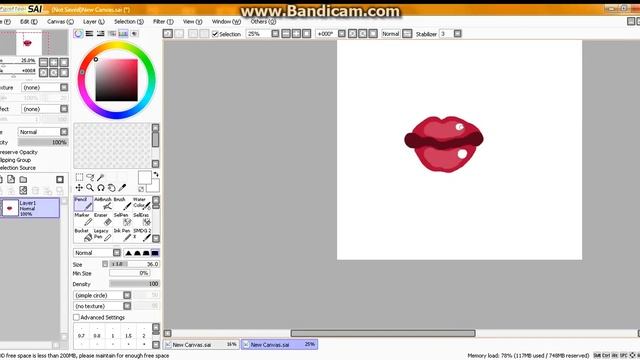Click the transparent color toggle icon

point(141,189)
